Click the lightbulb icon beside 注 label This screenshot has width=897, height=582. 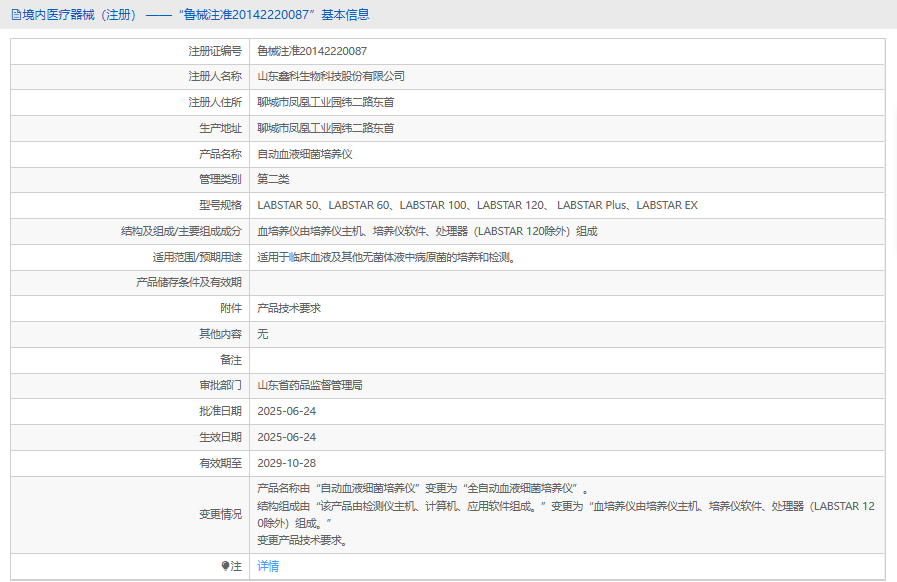point(225,566)
